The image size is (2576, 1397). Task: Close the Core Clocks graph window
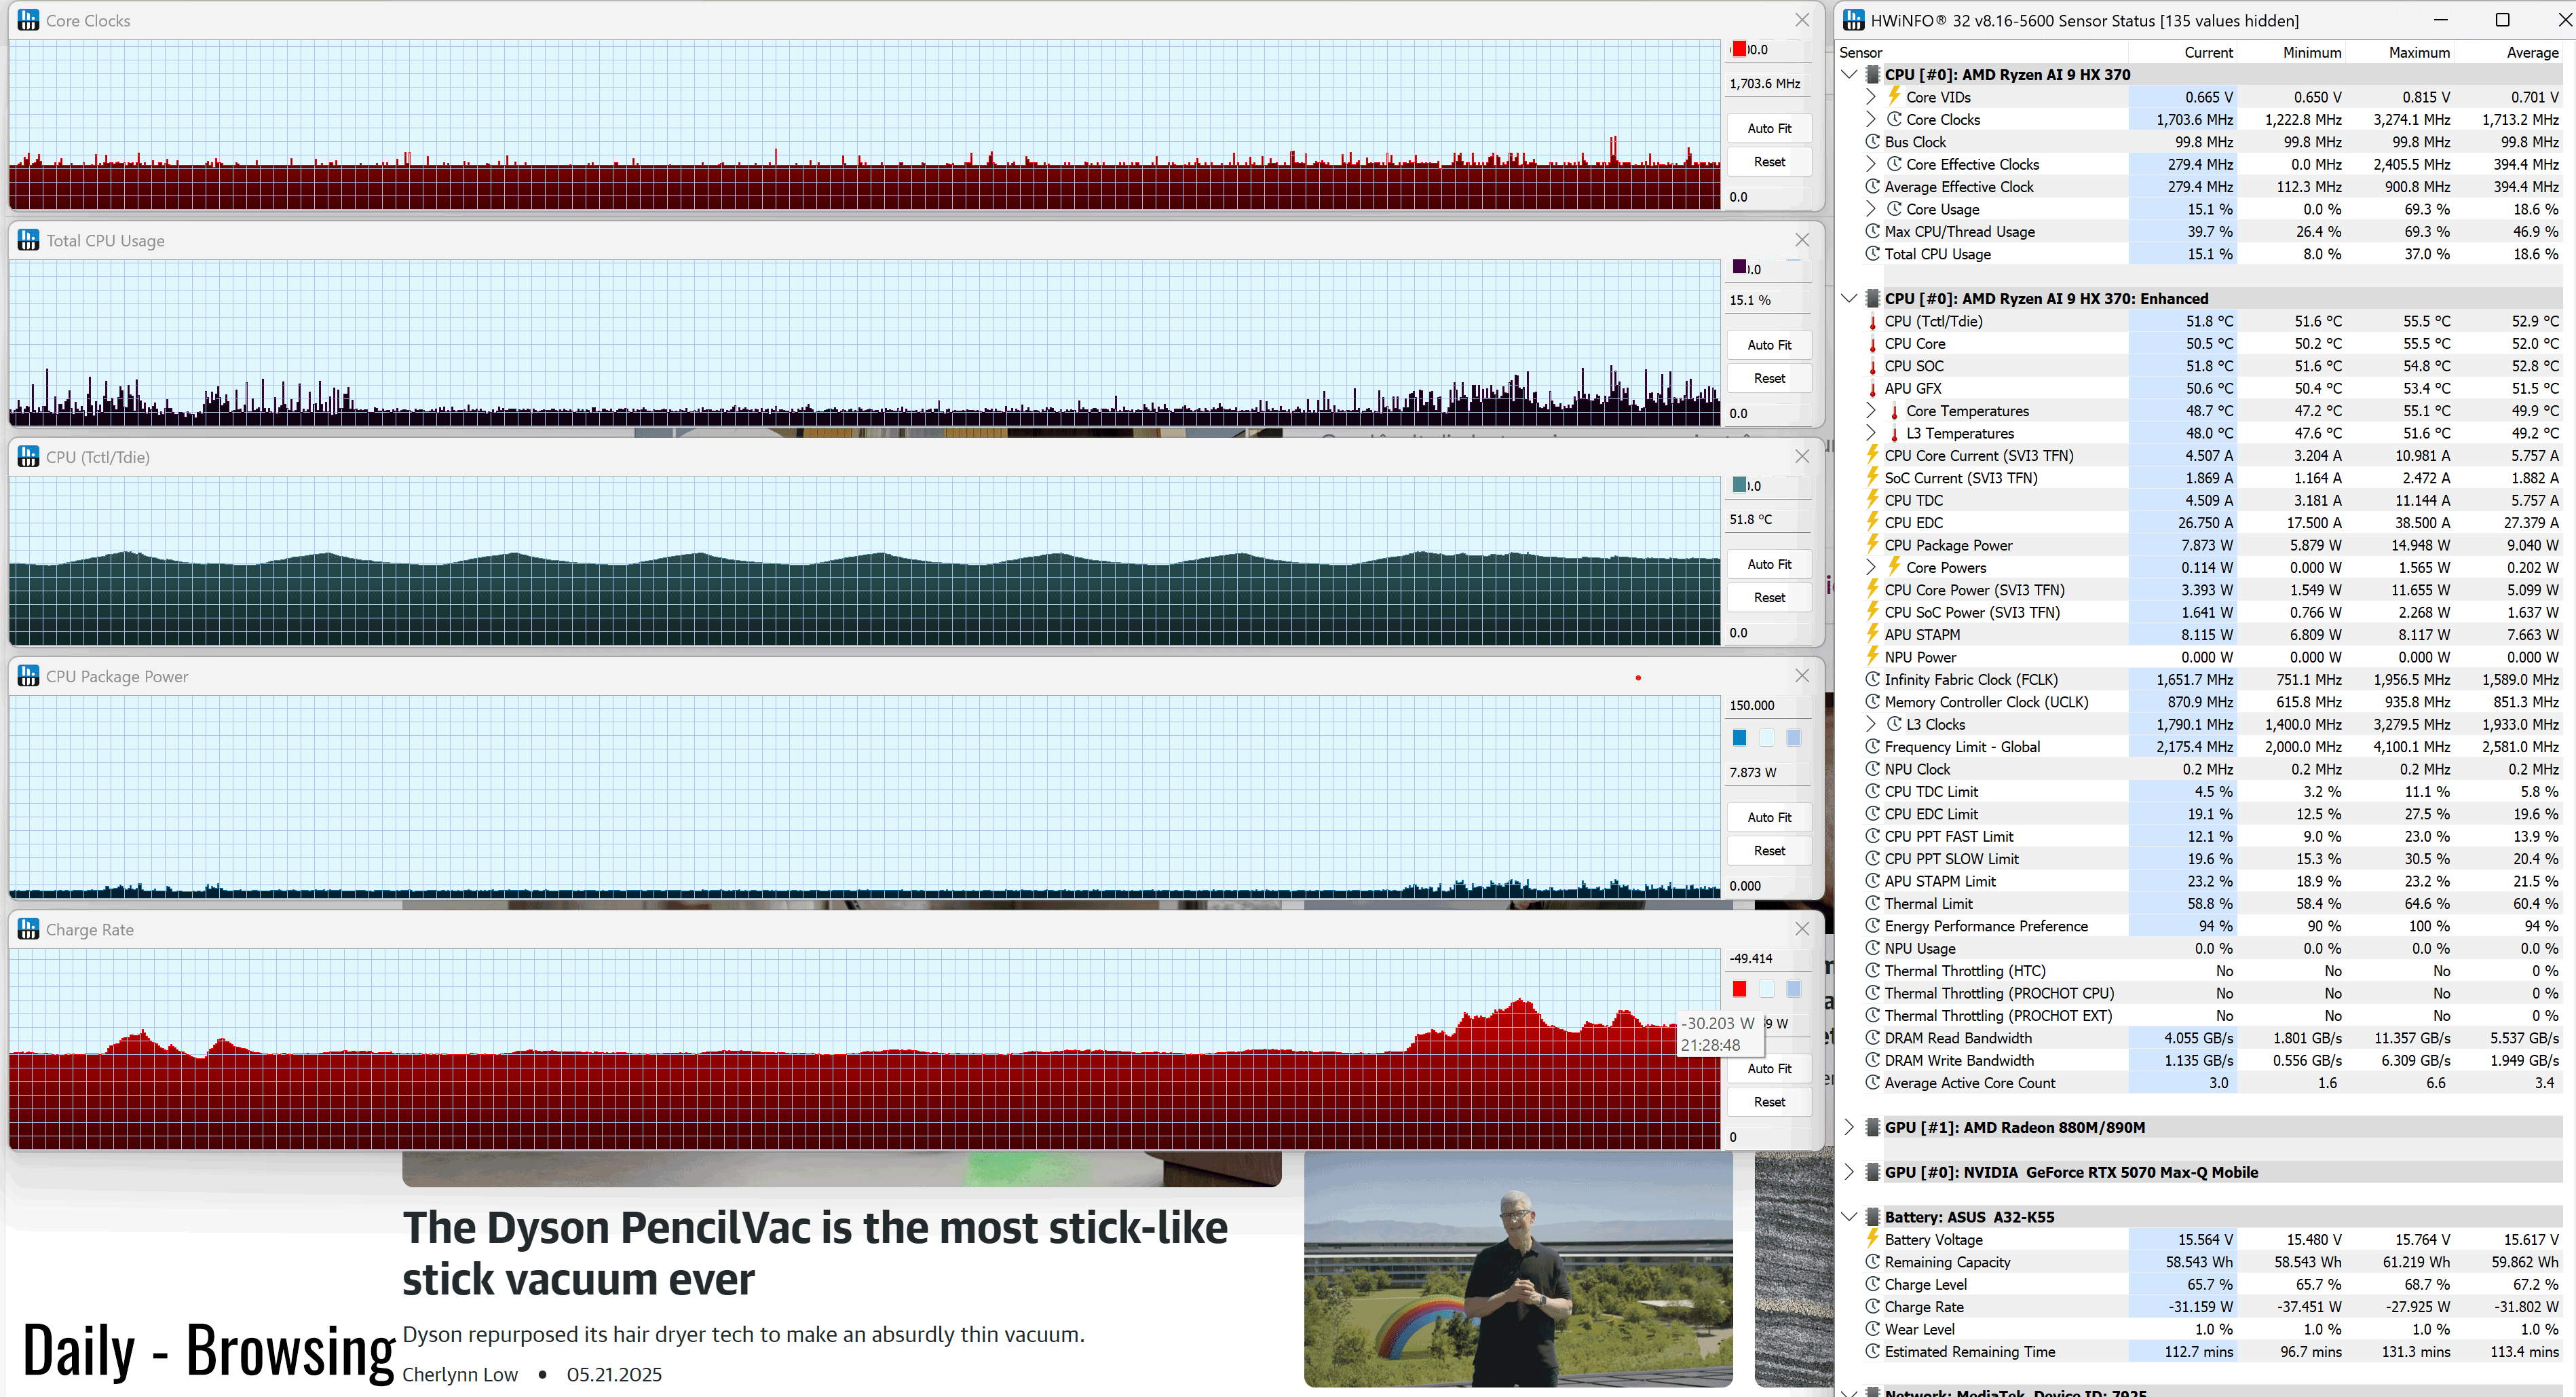point(1802,20)
